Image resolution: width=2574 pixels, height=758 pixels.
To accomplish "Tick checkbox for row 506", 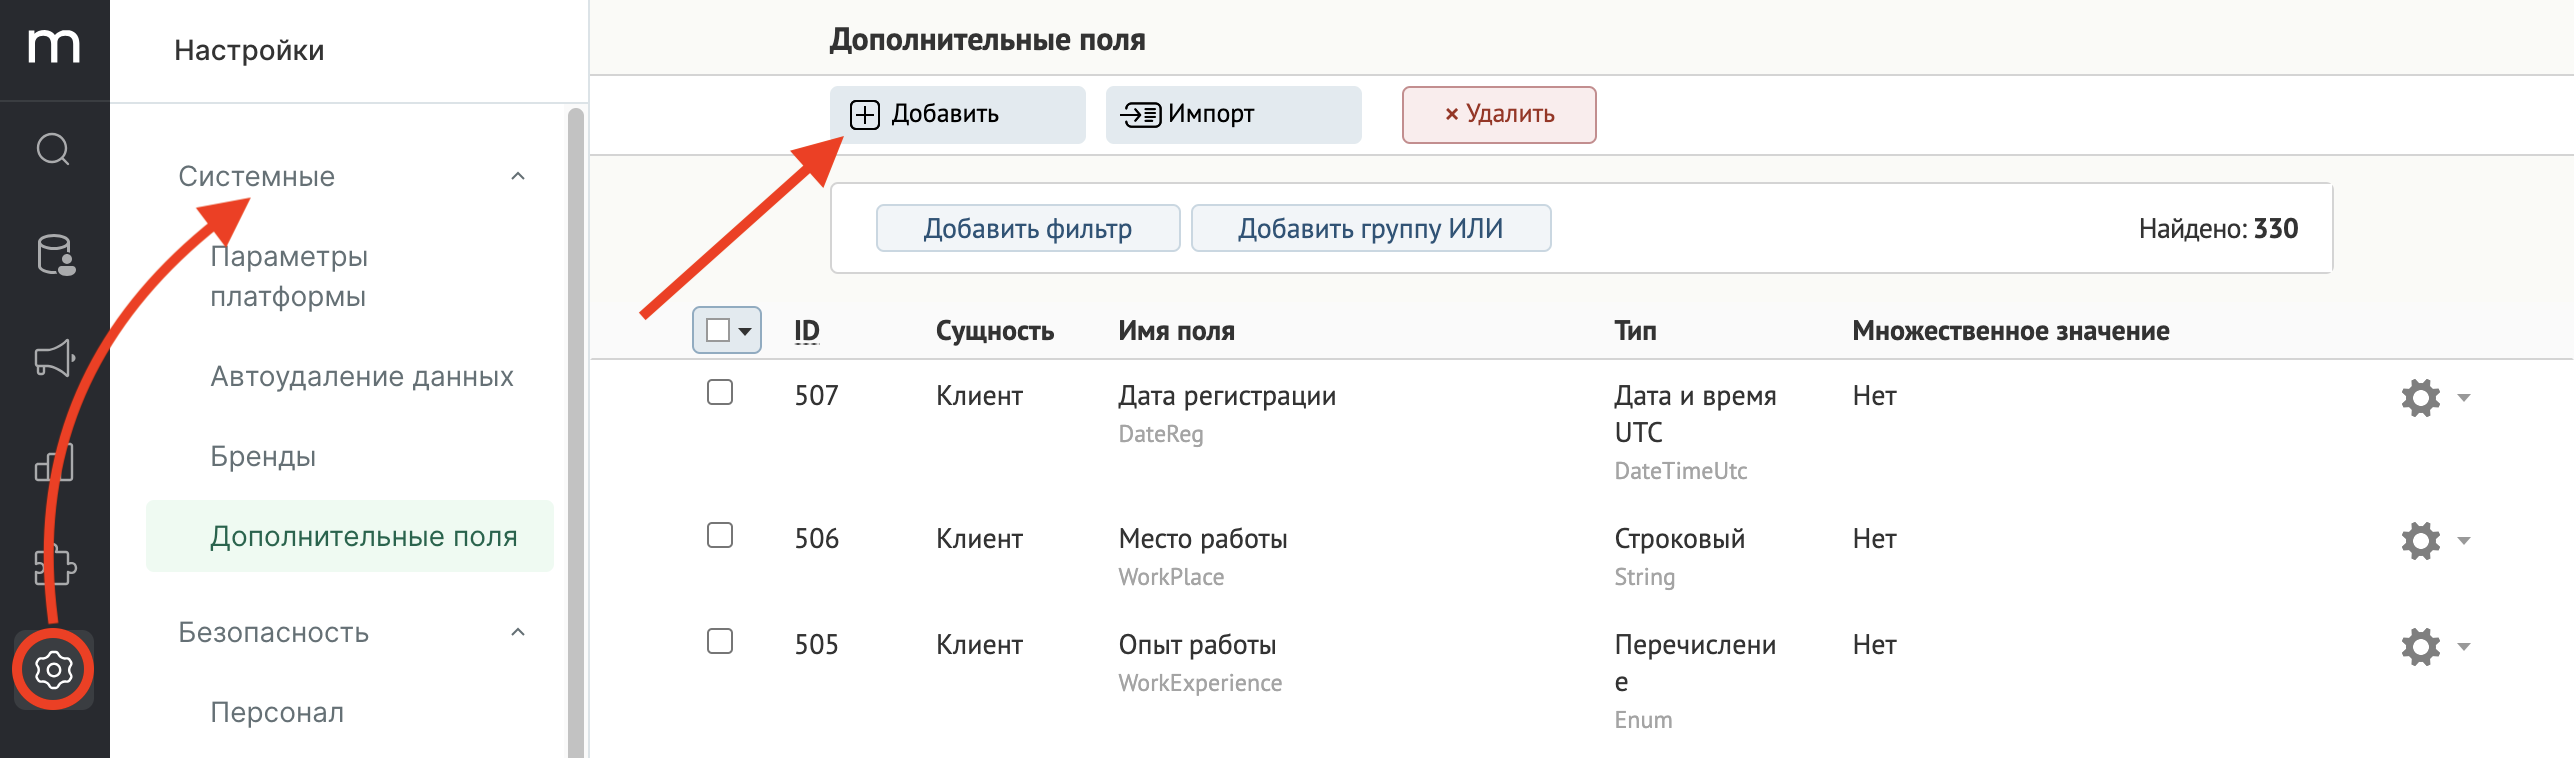I will click(720, 535).
